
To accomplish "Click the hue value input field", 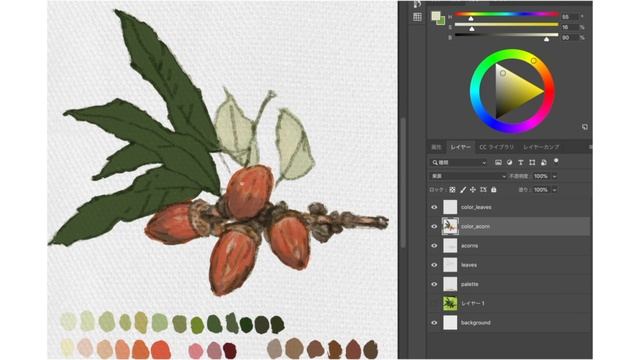I will [x=569, y=17].
